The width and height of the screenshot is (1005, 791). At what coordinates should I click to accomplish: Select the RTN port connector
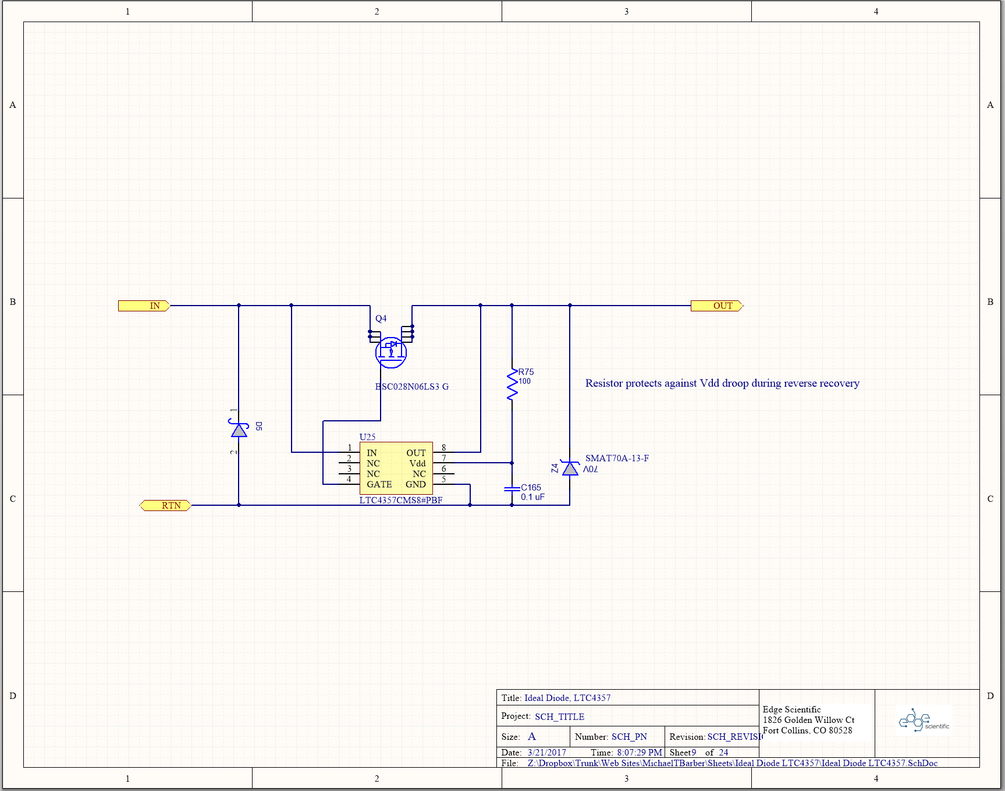[165, 506]
